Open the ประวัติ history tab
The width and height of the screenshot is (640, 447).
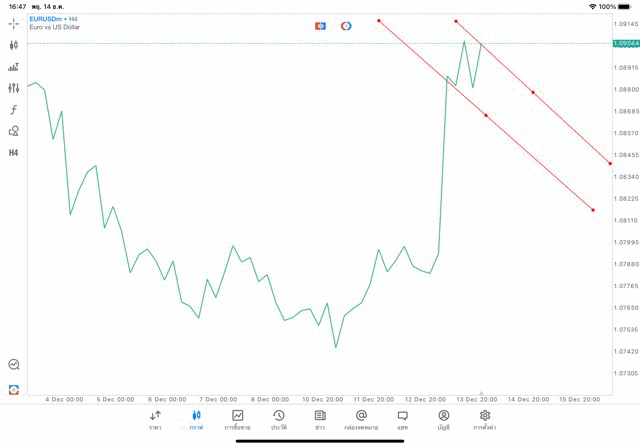tap(278, 420)
